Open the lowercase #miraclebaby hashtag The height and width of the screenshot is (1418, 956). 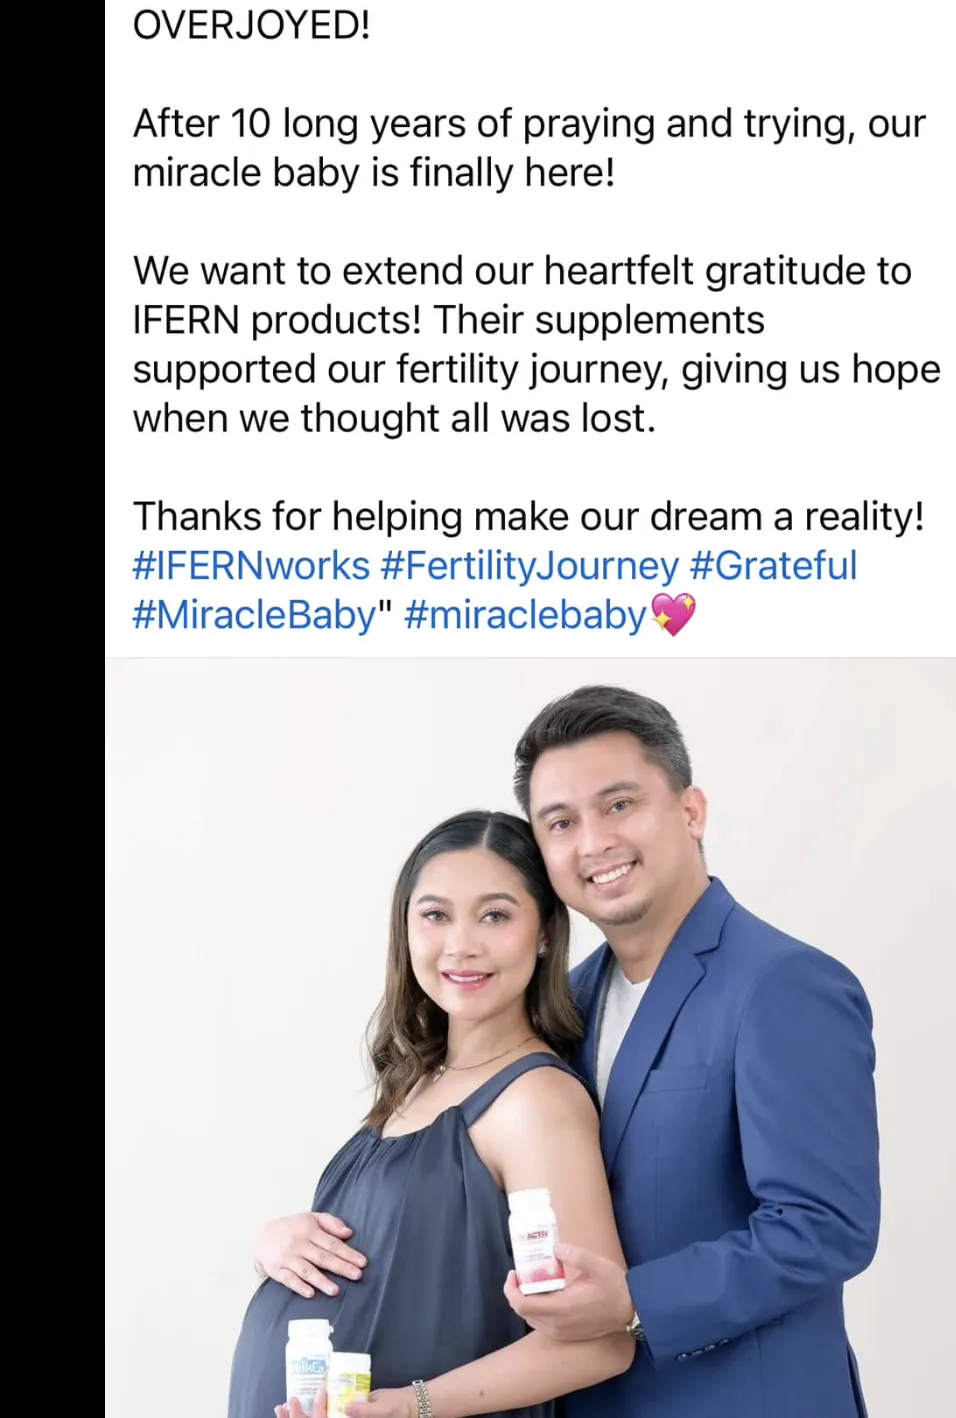[526, 615]
